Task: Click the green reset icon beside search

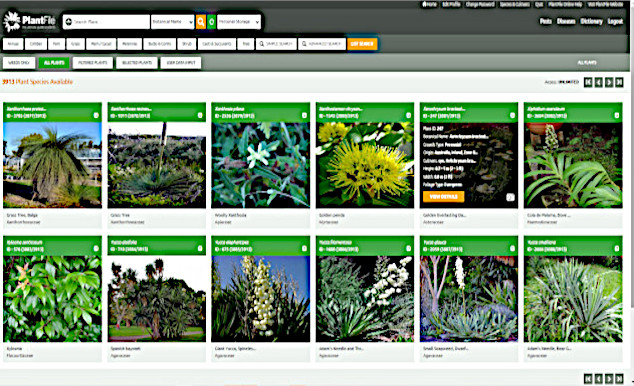Action: 211,22
